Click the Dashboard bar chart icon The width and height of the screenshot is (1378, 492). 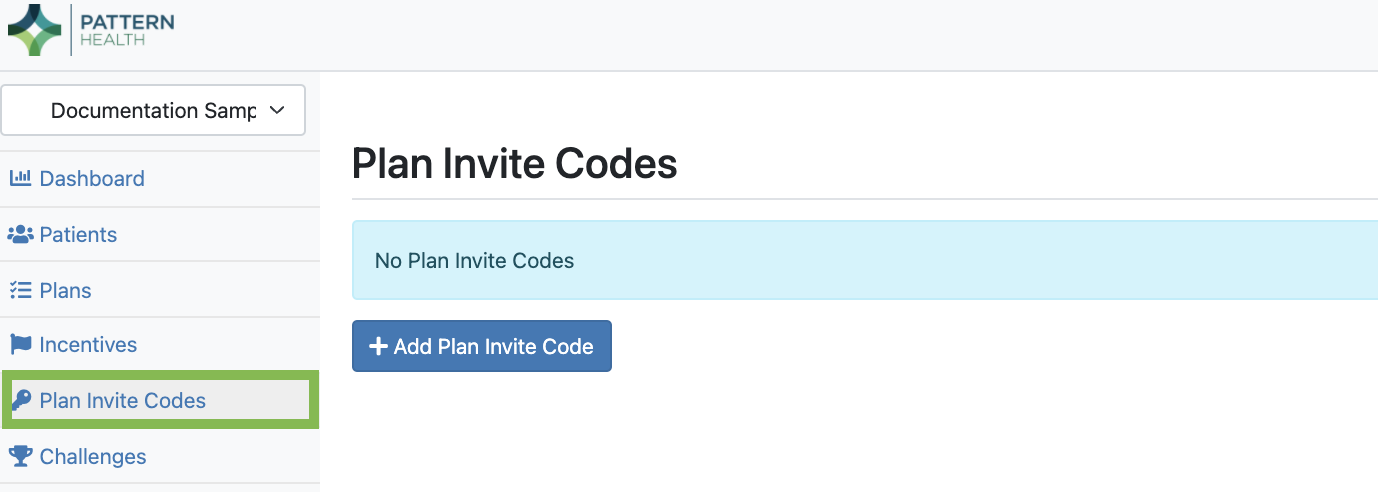coord(20,179)
